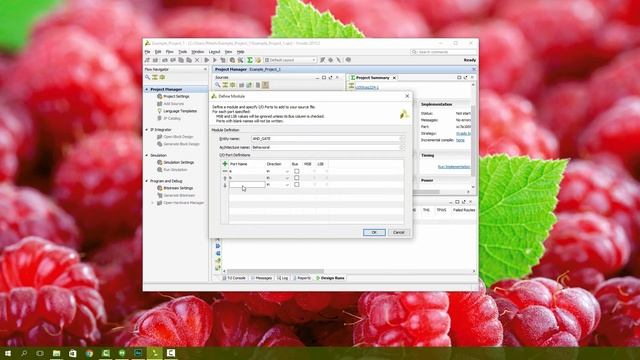The image size is (640, 360).
Task: Click Incremental compile None link
Action: pos(460,140)
